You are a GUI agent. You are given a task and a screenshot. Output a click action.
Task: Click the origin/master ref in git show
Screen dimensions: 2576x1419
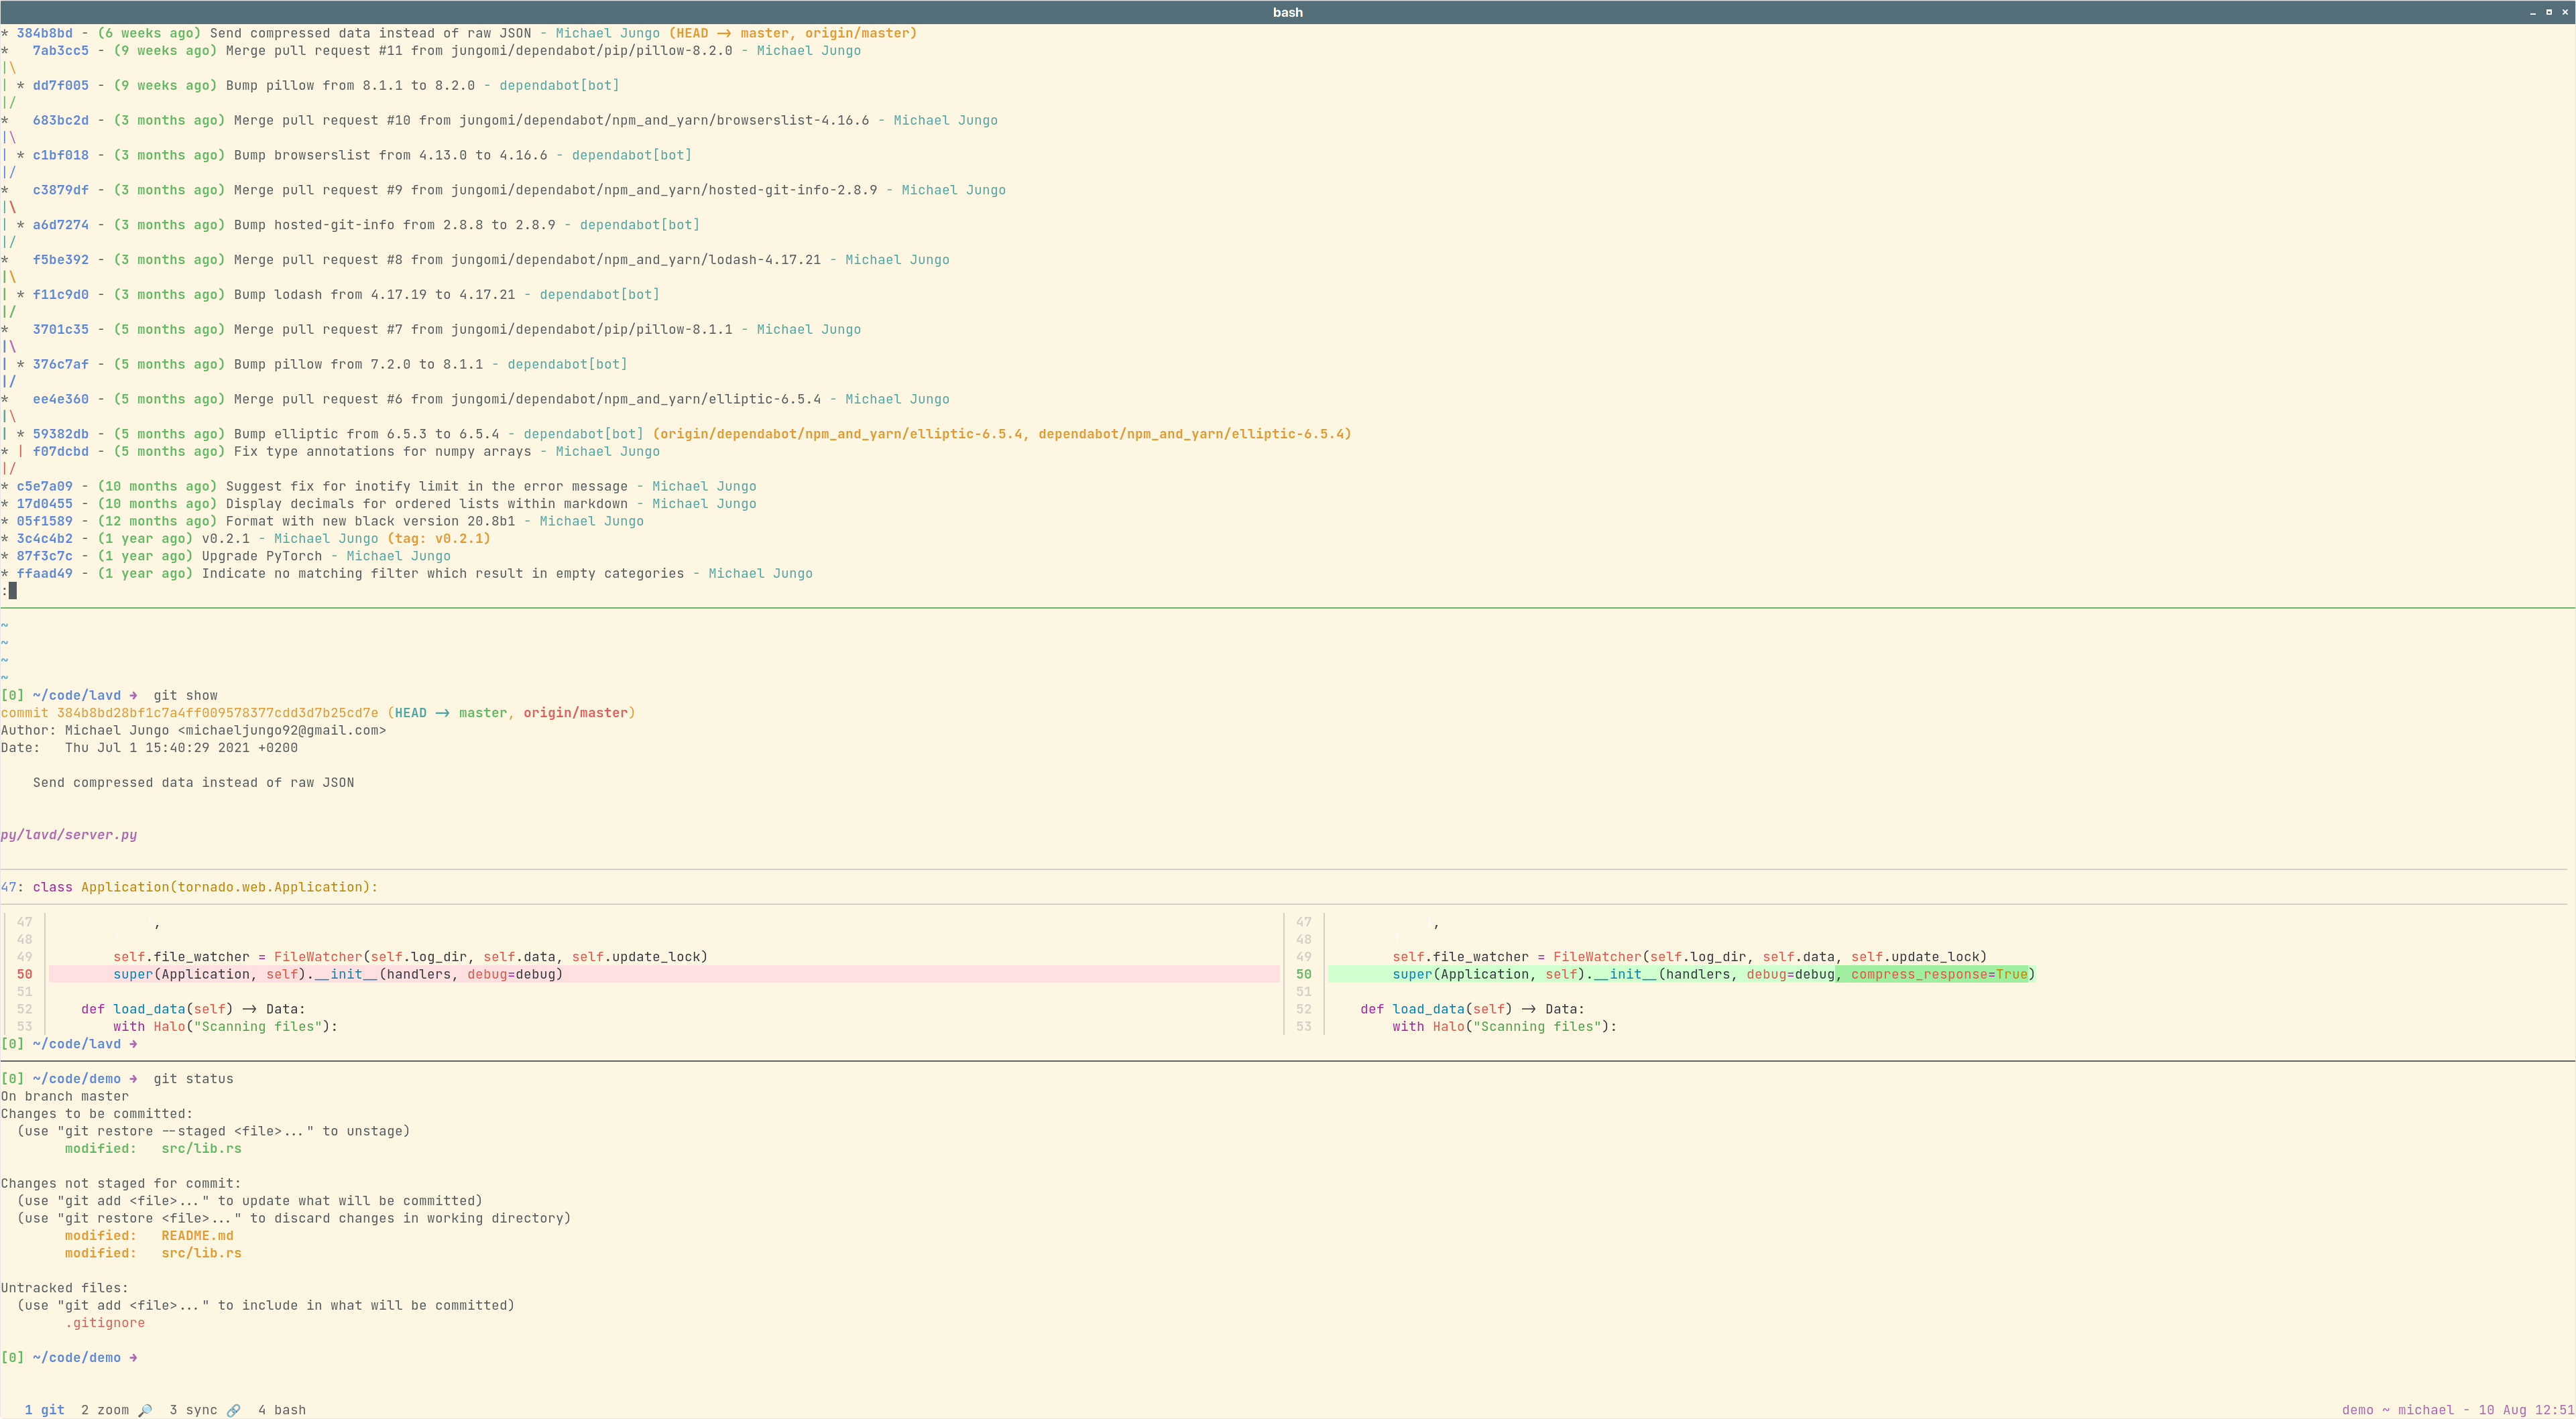coord(575,713)
